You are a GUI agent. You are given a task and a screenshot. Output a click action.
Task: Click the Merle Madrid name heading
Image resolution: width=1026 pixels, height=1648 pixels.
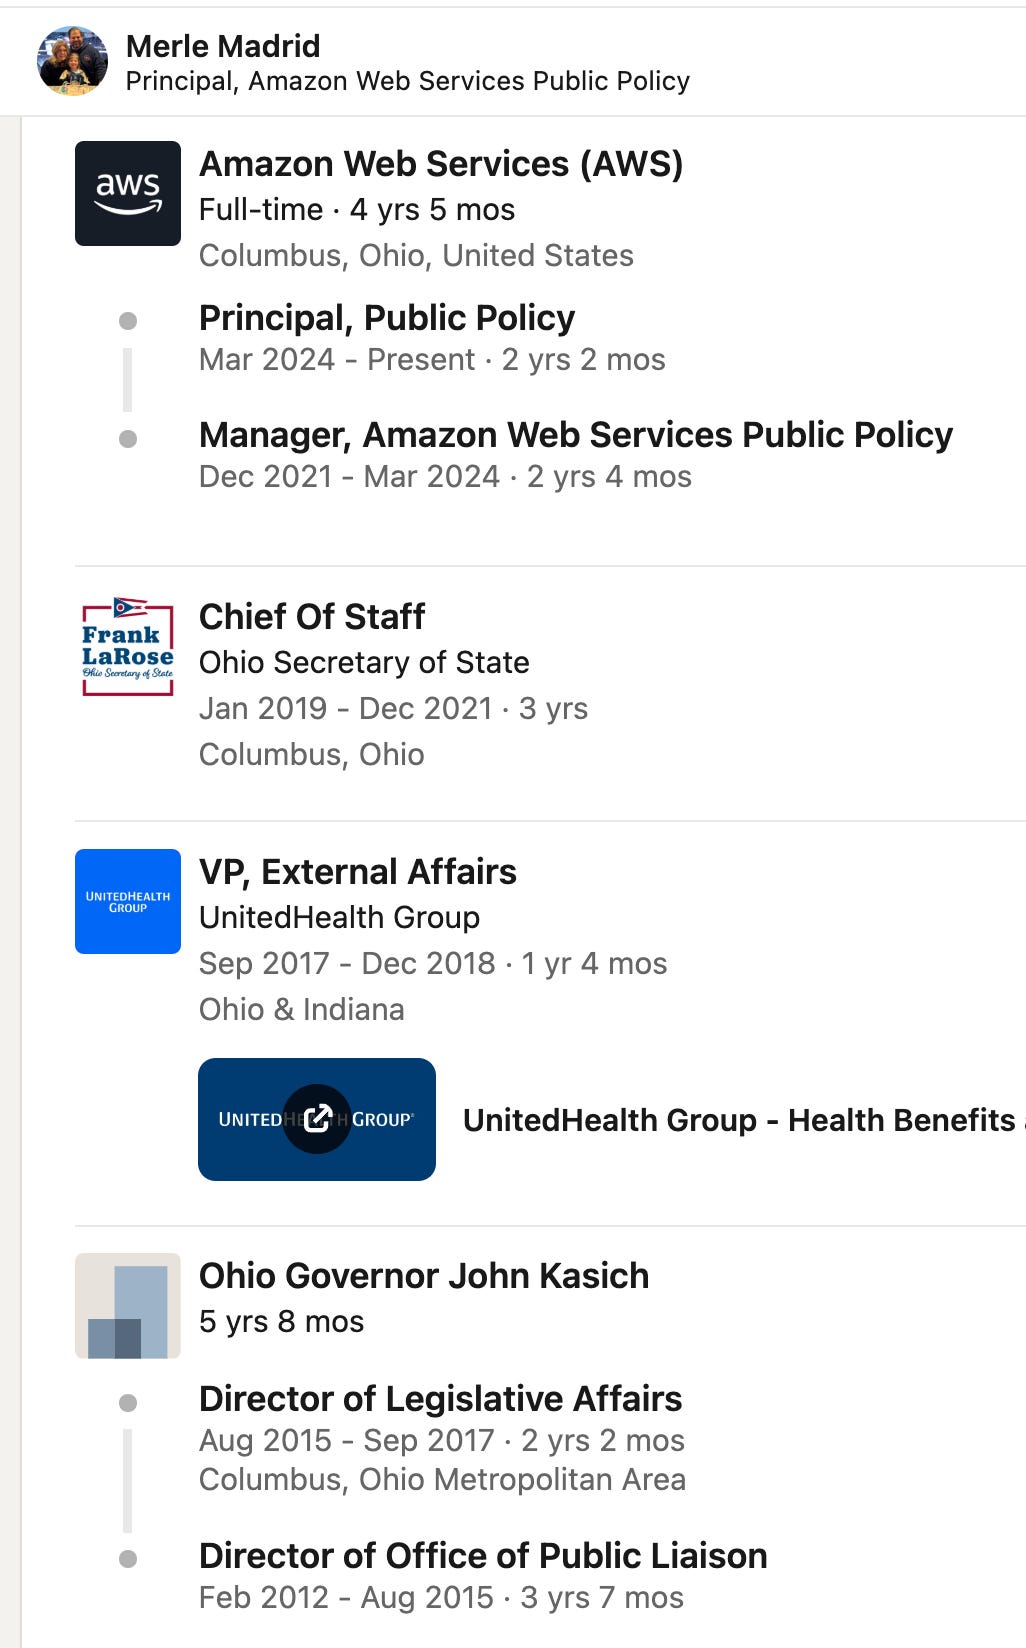223,46
